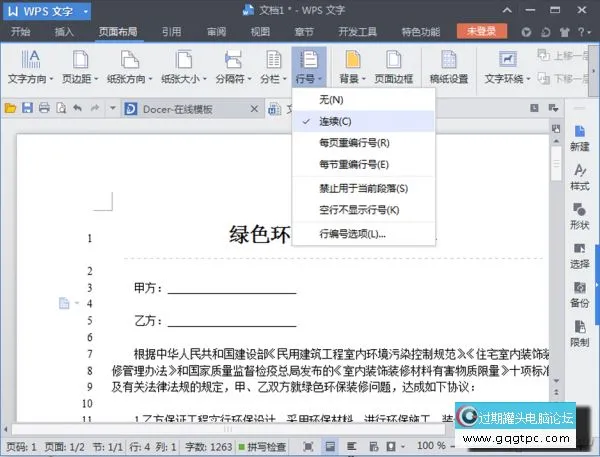600x457 pixels.
Task: Click the 下移一层 send backward button
Action: (562, 78)
